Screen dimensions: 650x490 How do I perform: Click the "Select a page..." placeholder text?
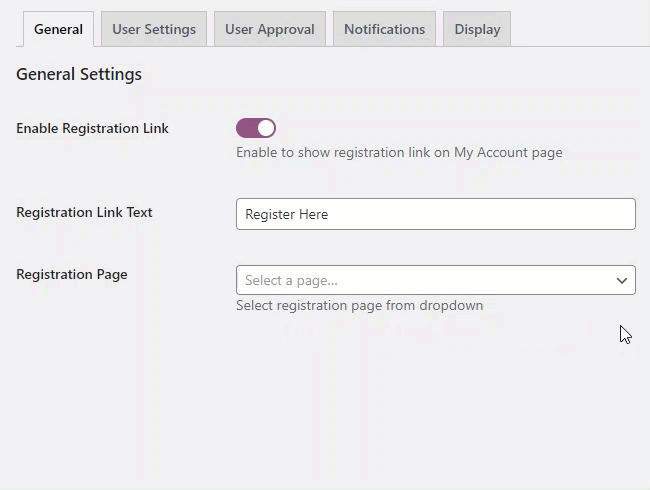tap(291, 281)
